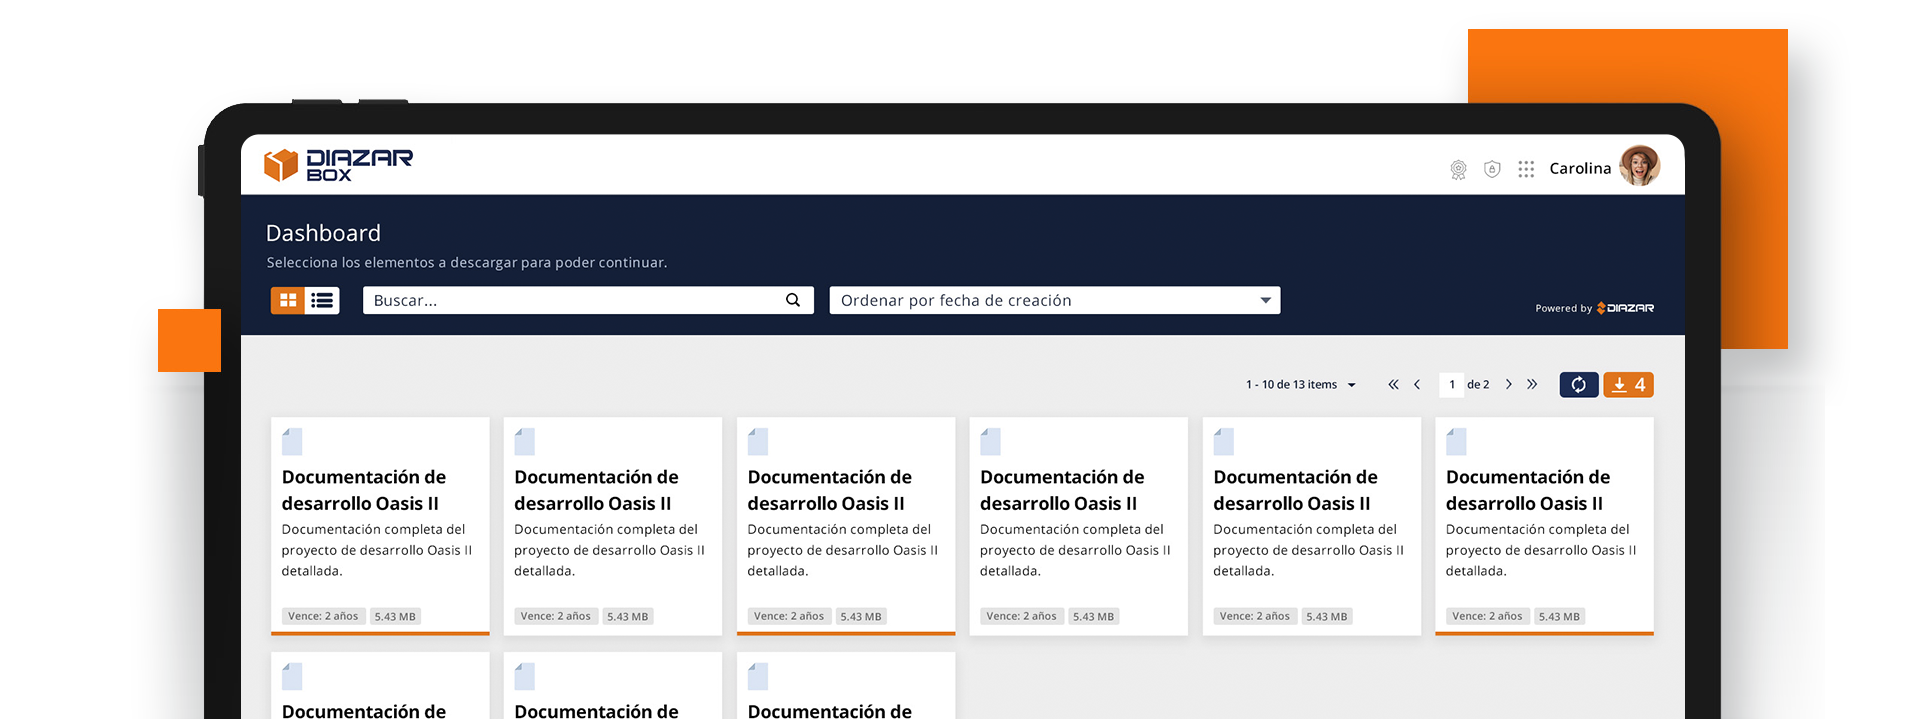Switch to grid view layout
This screenshot has height=719, width=1920.
point(288,300)
